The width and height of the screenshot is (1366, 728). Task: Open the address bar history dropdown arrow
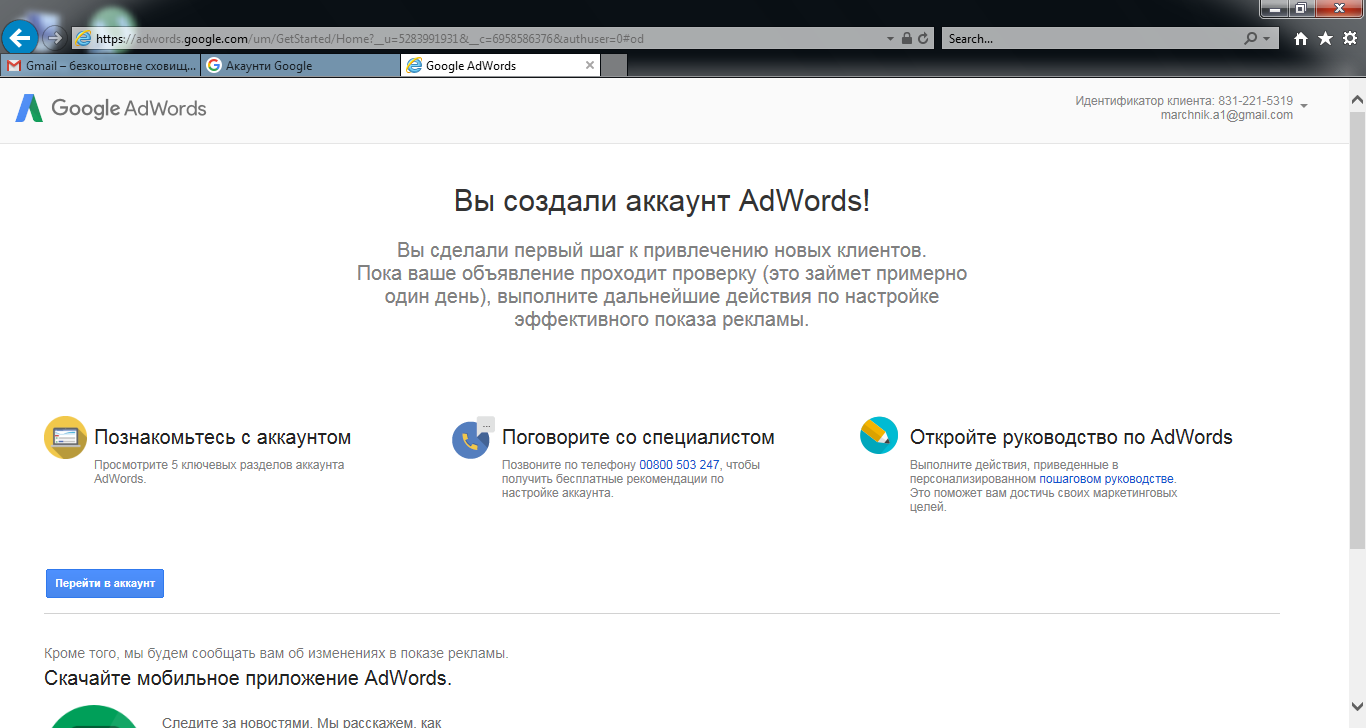890,39
